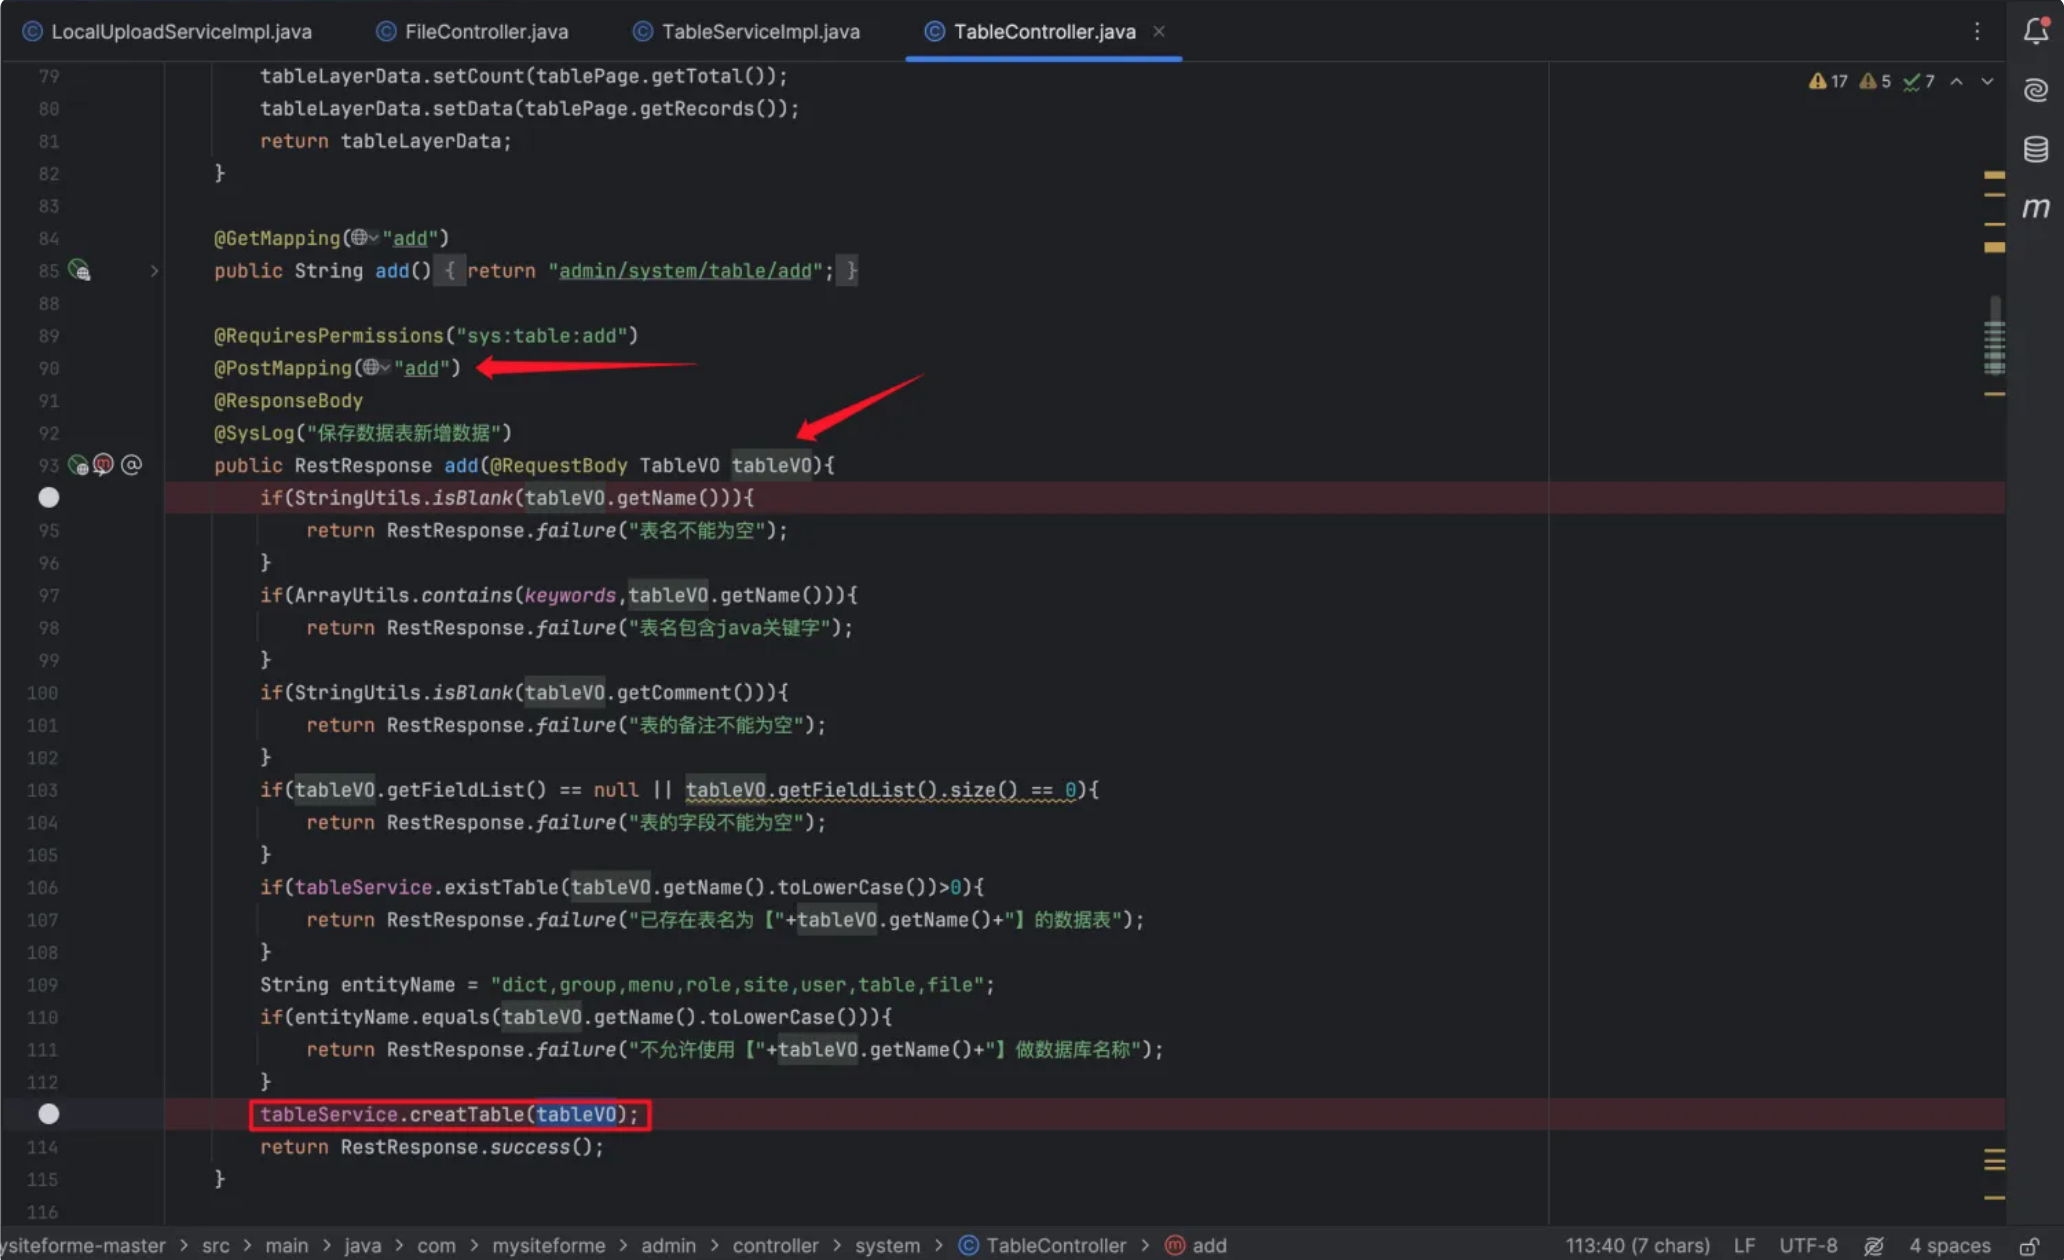Close the TableController.java tab

1159,31
